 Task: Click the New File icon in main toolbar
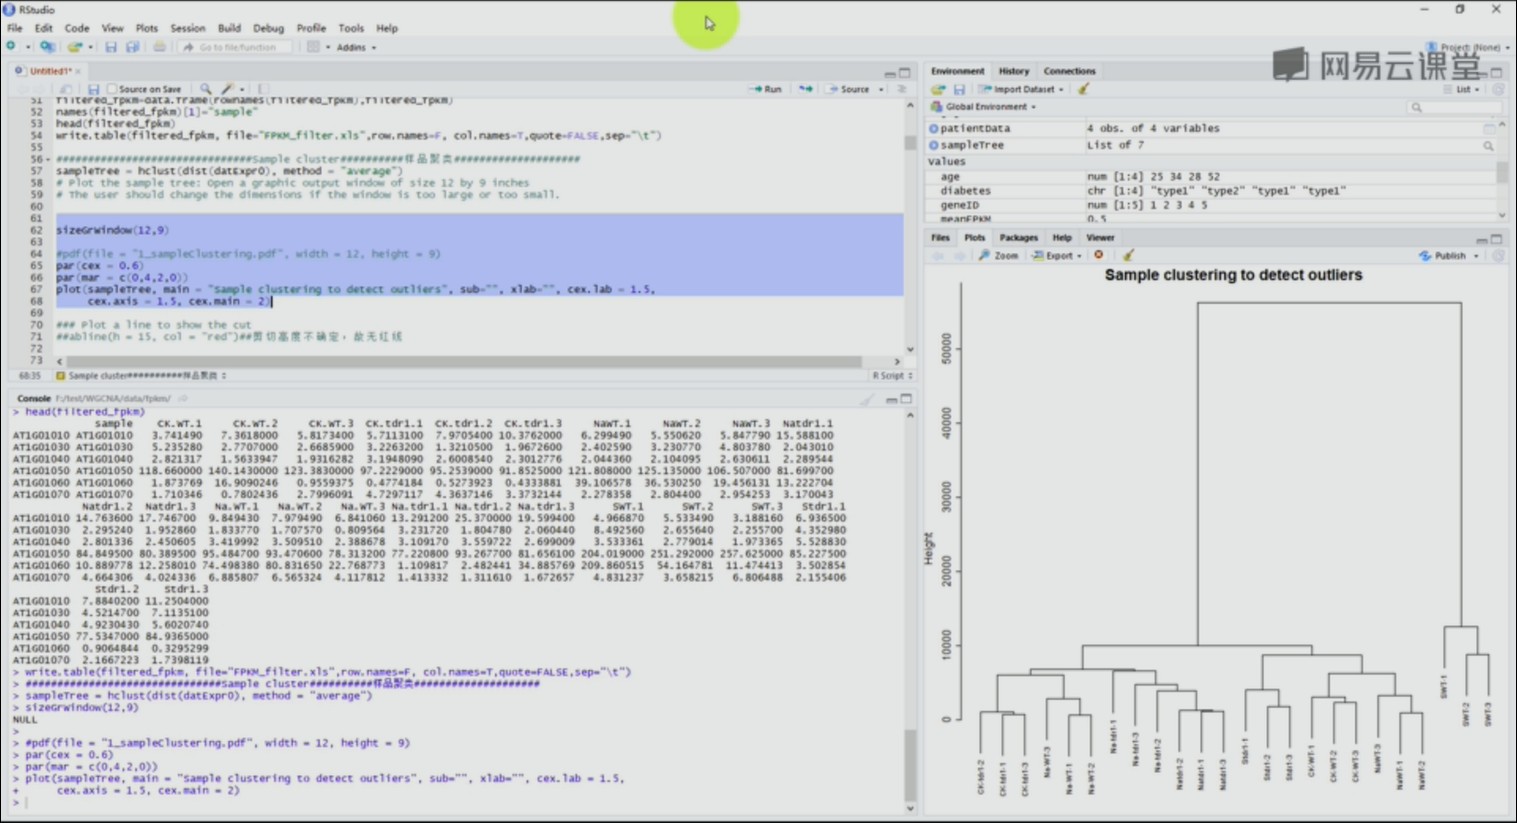click(12, 47)
